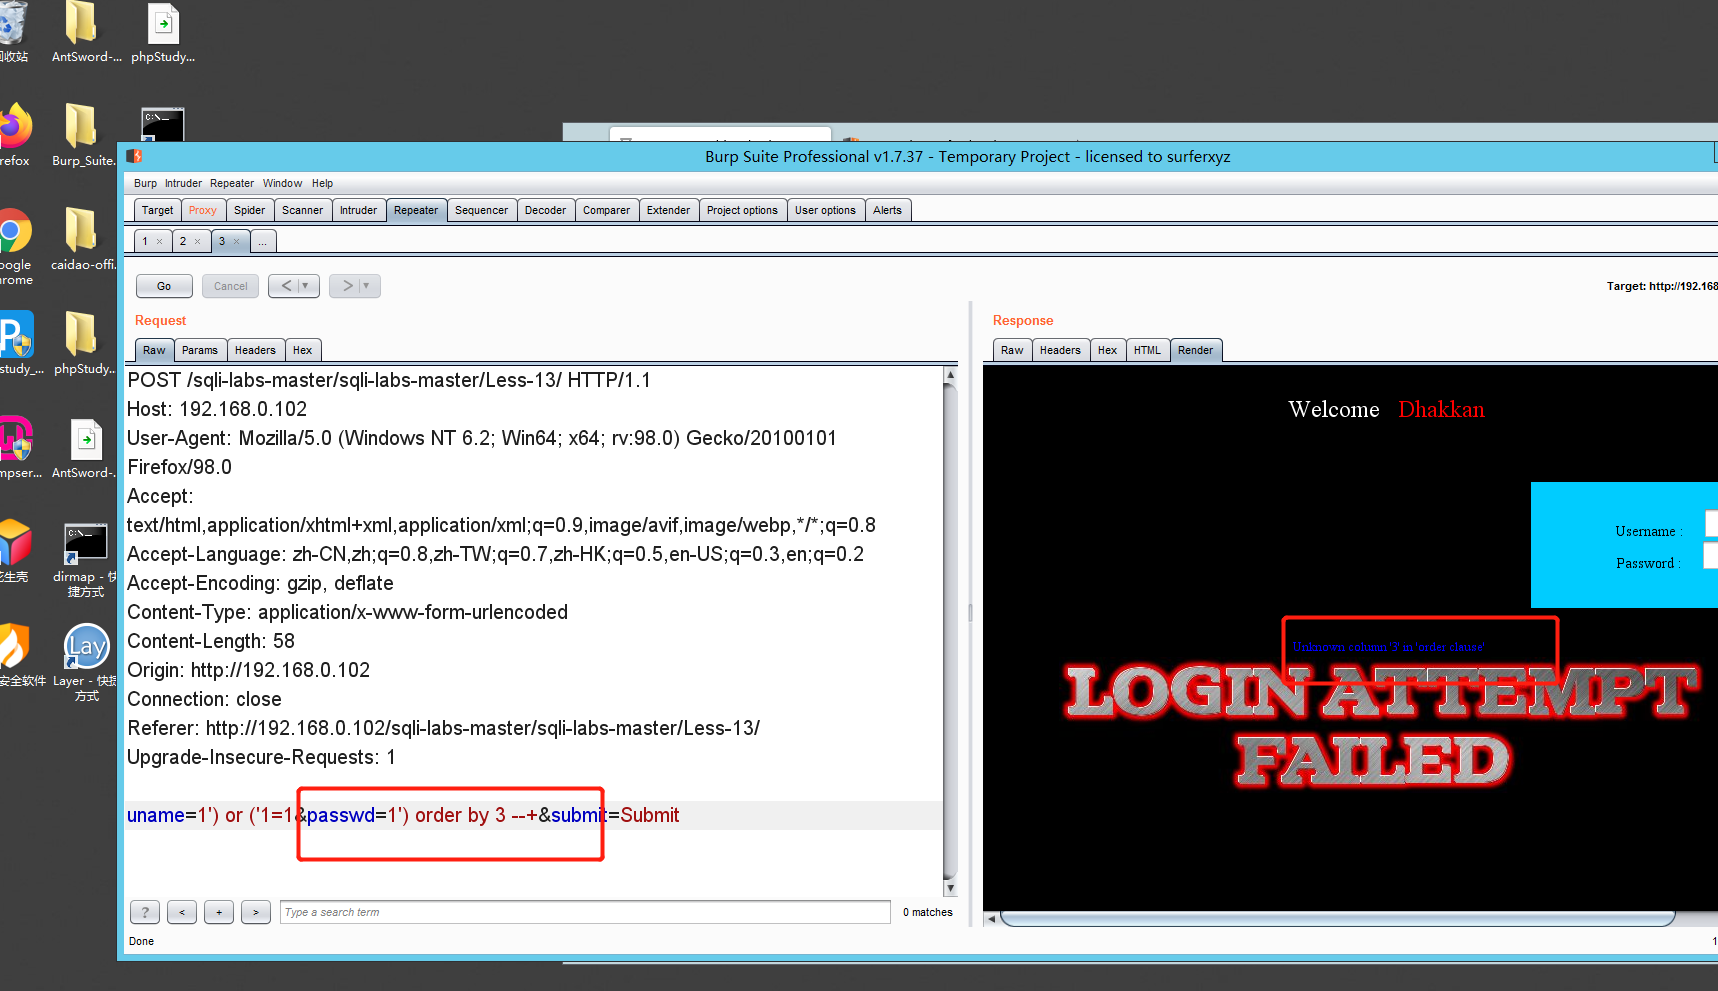Switch to the Decoder tool tab
This screenshot has width=1718, height=991.
(x=546, y=210)
